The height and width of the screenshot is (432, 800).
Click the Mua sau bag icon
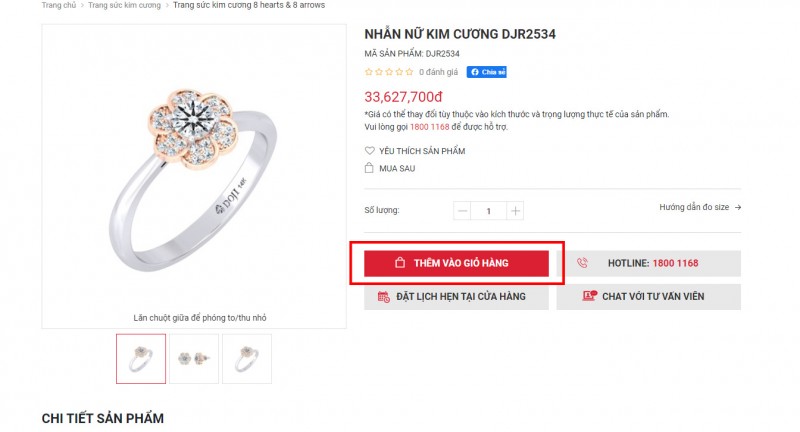click(x=370, y=168)
